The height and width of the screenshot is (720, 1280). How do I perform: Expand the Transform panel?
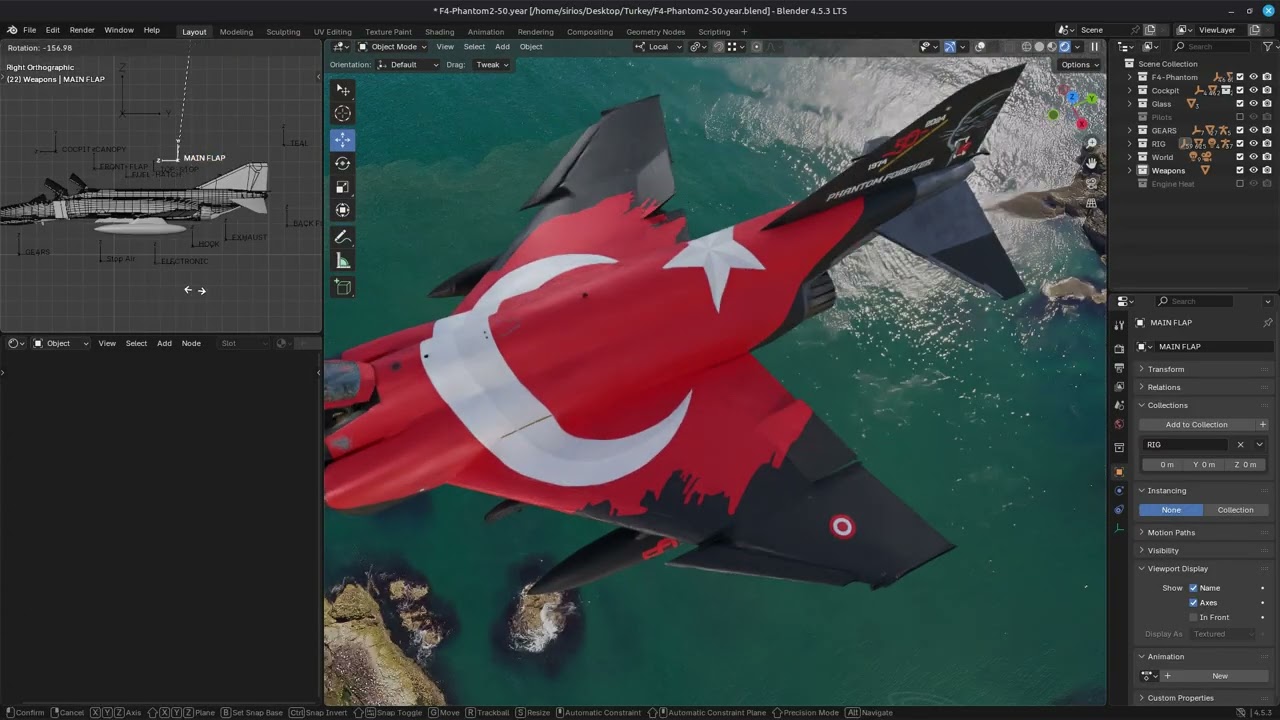[1166, 369]
